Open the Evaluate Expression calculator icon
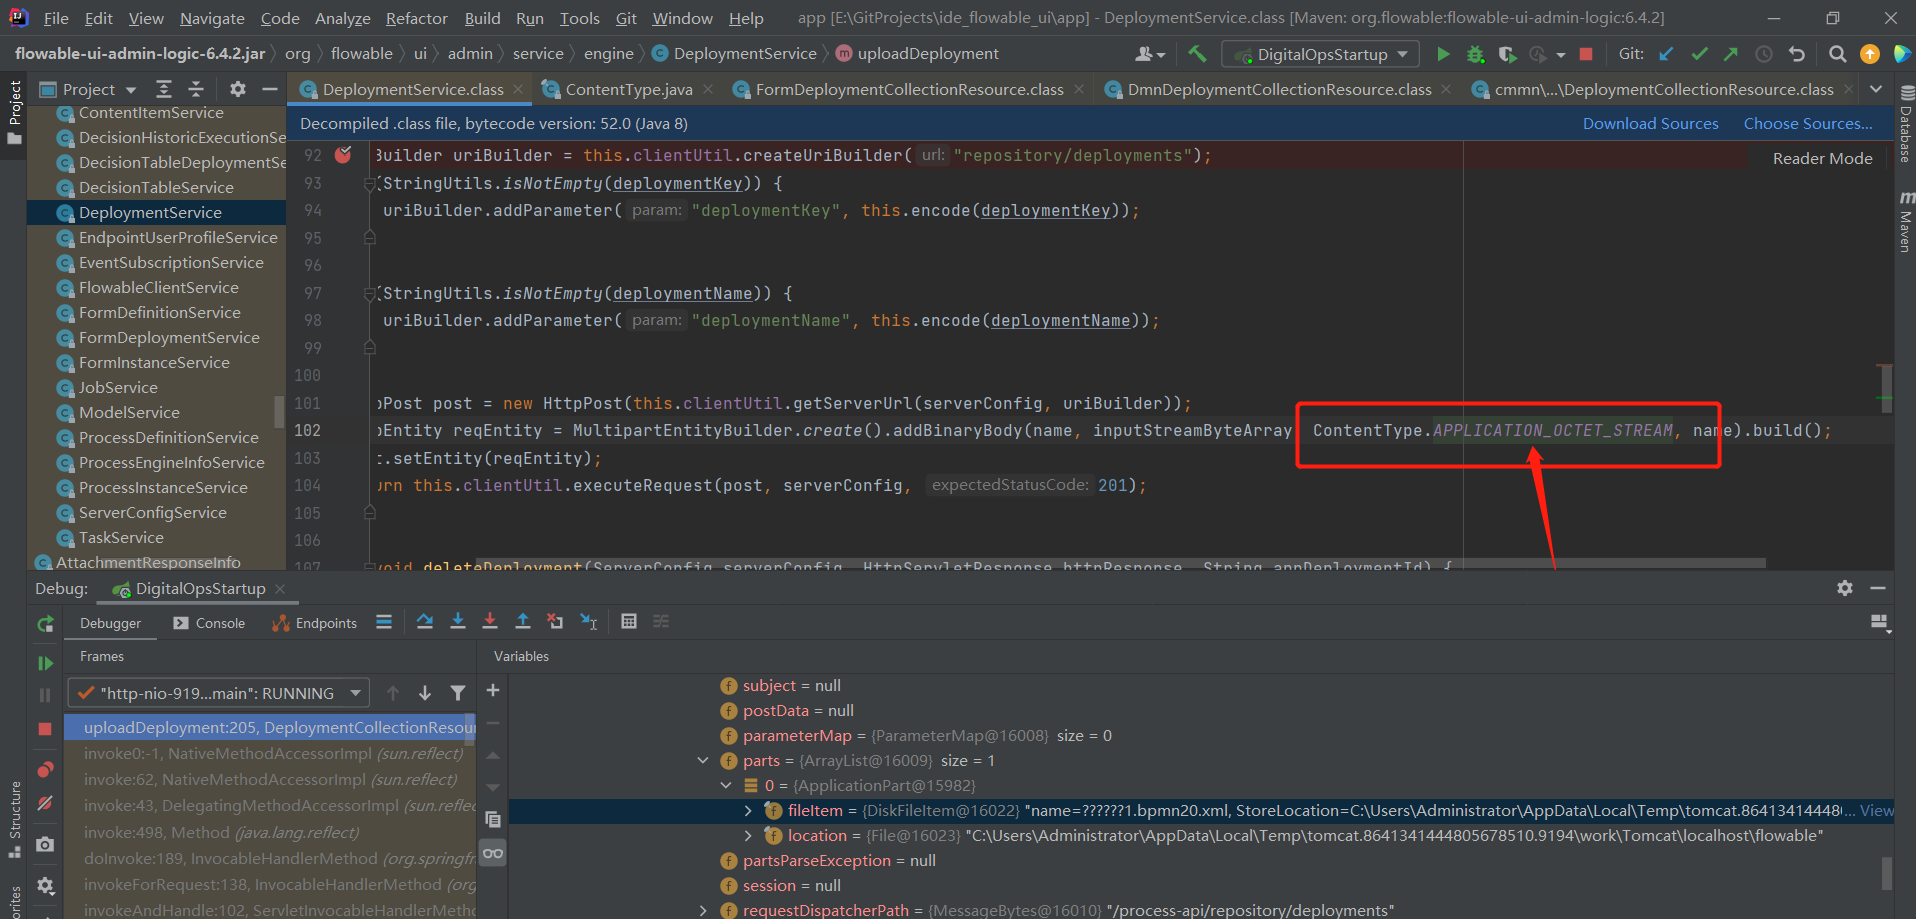 (x=629, y=621)
